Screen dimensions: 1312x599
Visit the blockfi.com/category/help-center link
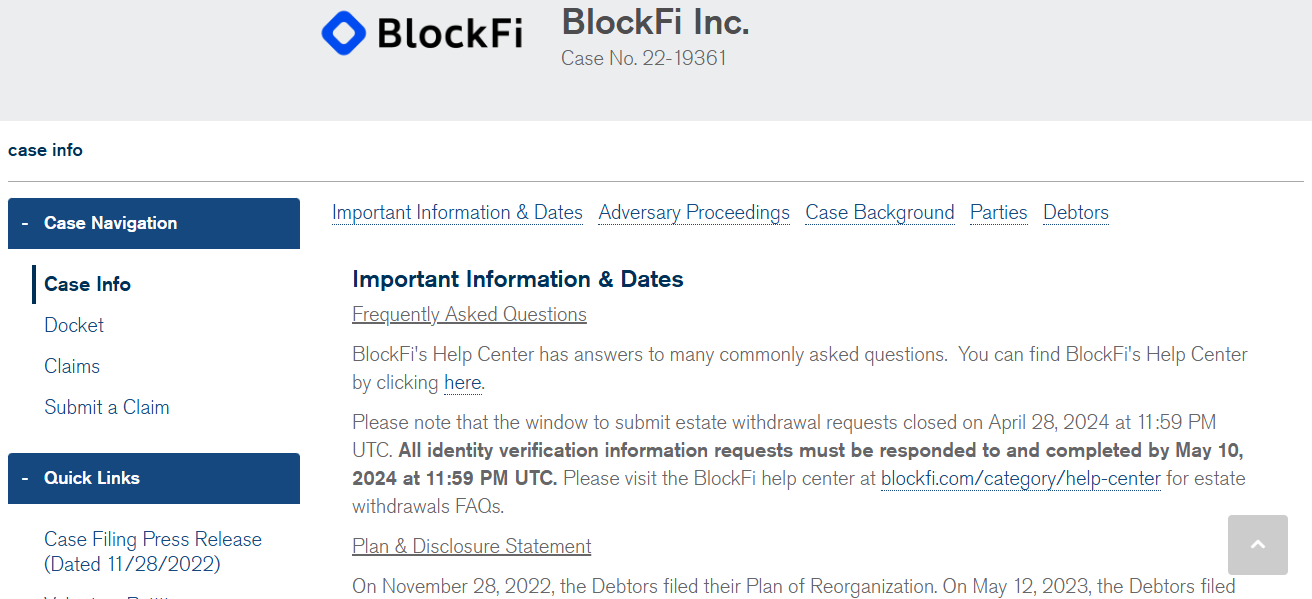point(1020,478)
